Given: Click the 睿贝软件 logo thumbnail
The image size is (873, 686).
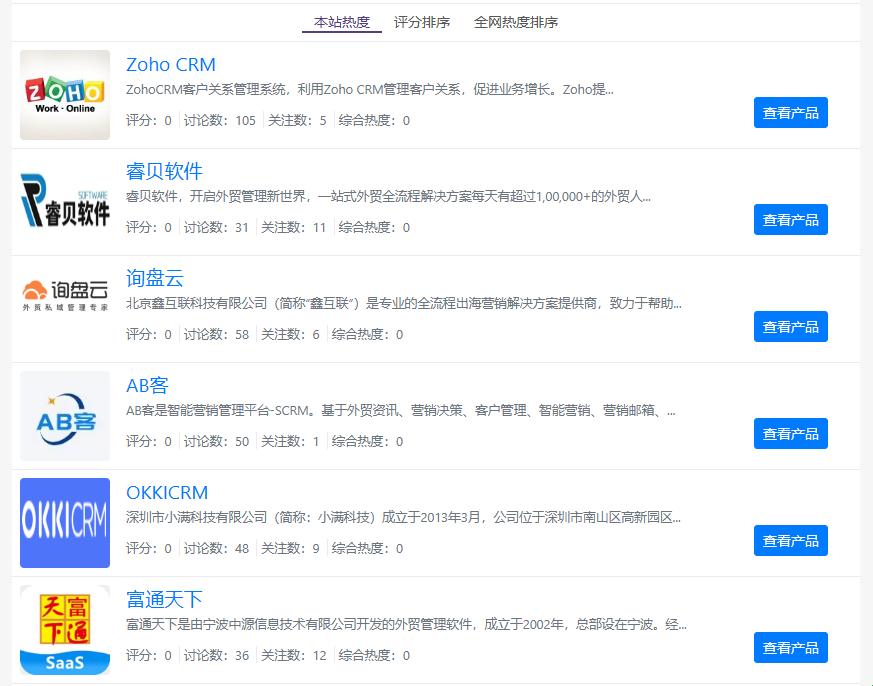Looking at the screenshot, I should pos(65,202).
